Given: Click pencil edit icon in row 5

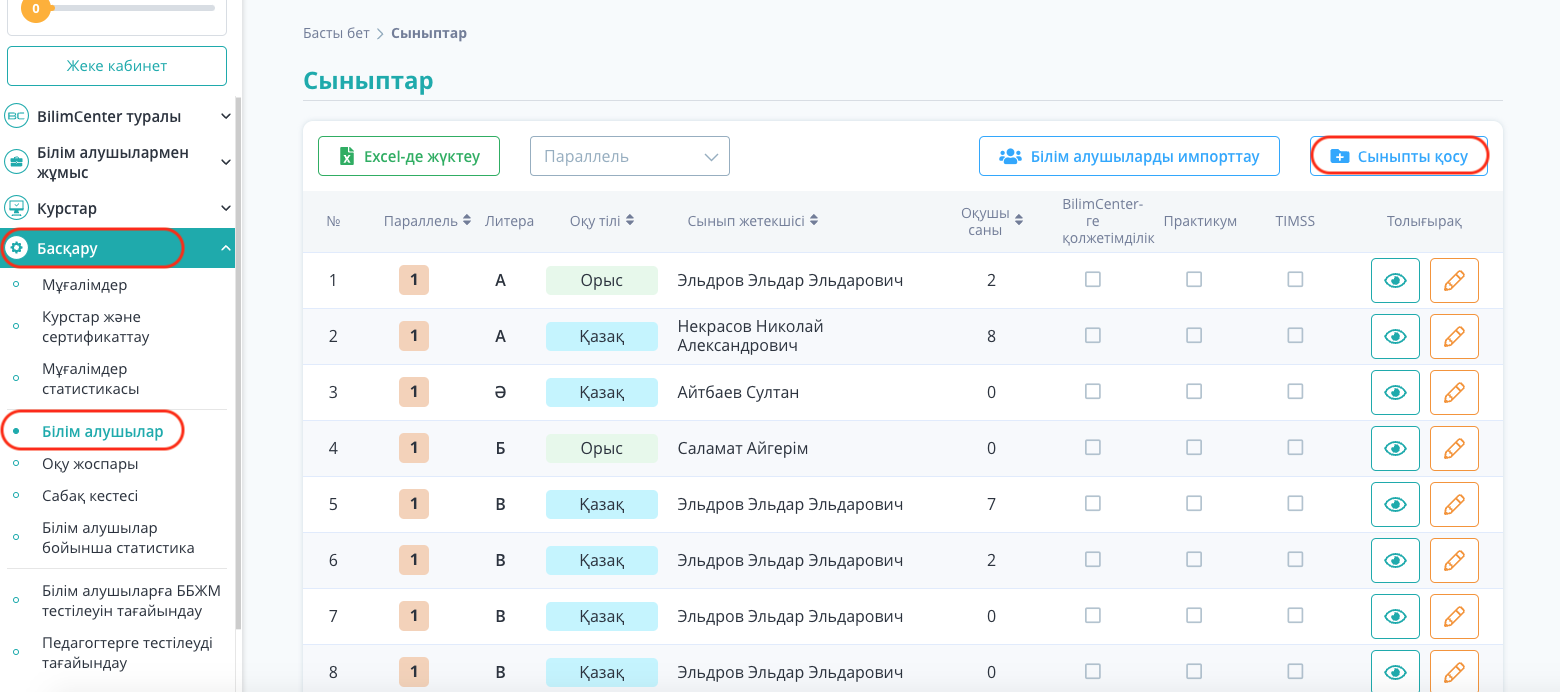Looking at the screenshot, I should tap(1454, 504).
